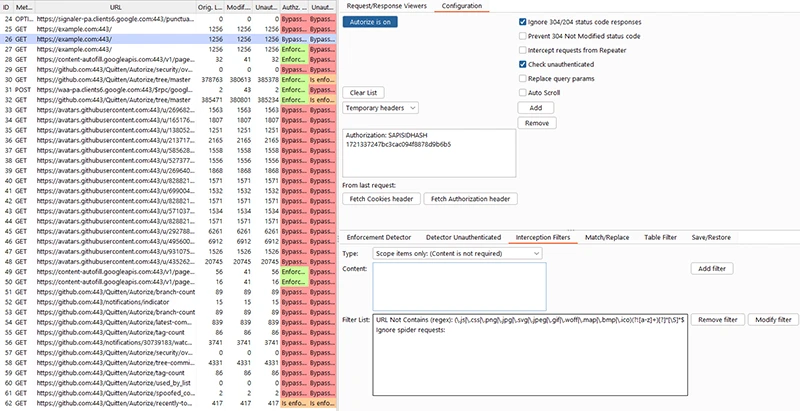Viewport: 800px width, 411px height.
Task: Click the Remove header button
Action: point(537,123)
